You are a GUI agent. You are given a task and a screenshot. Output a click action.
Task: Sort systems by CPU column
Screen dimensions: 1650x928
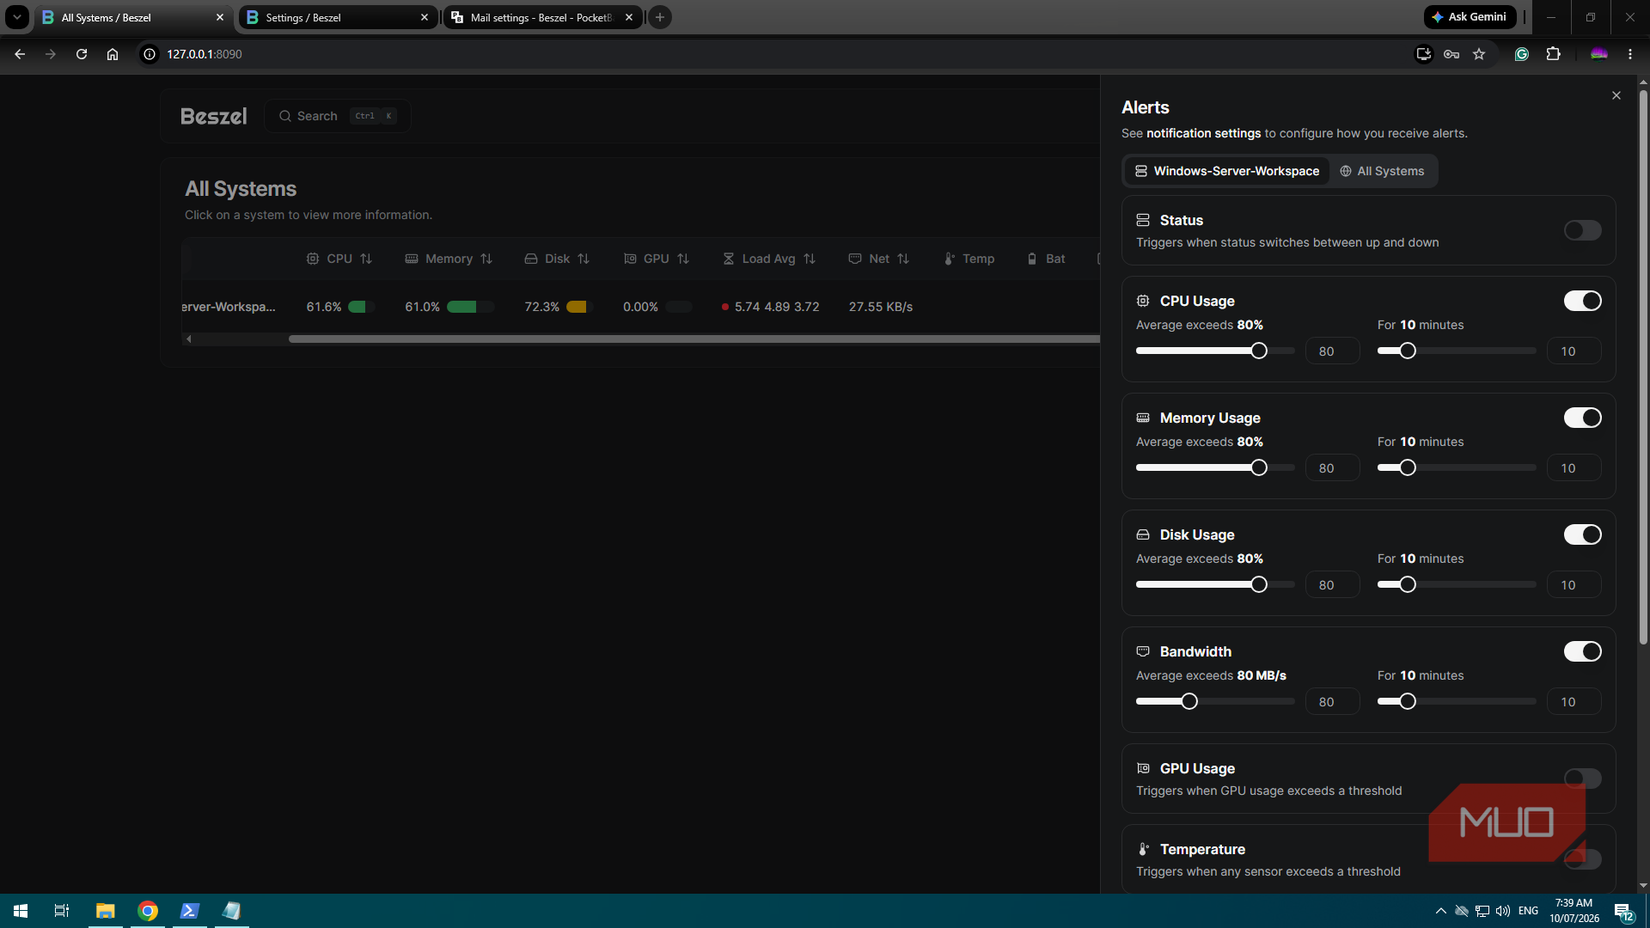point(339,259)
